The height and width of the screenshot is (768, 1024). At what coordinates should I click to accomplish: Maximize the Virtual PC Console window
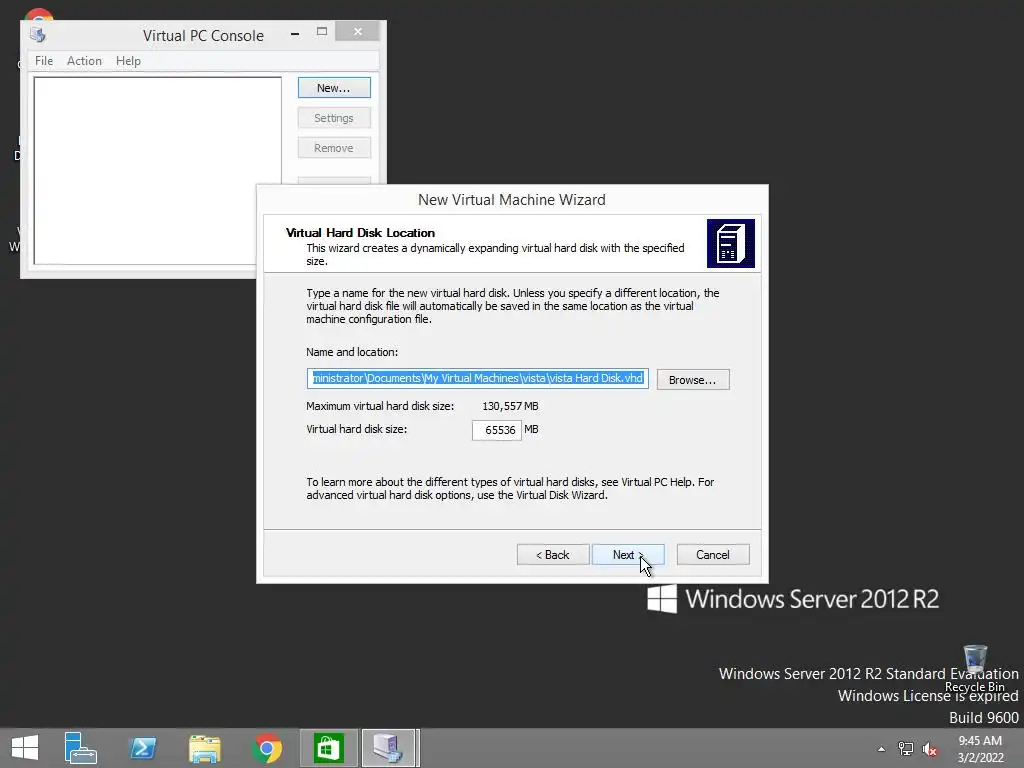321,31
